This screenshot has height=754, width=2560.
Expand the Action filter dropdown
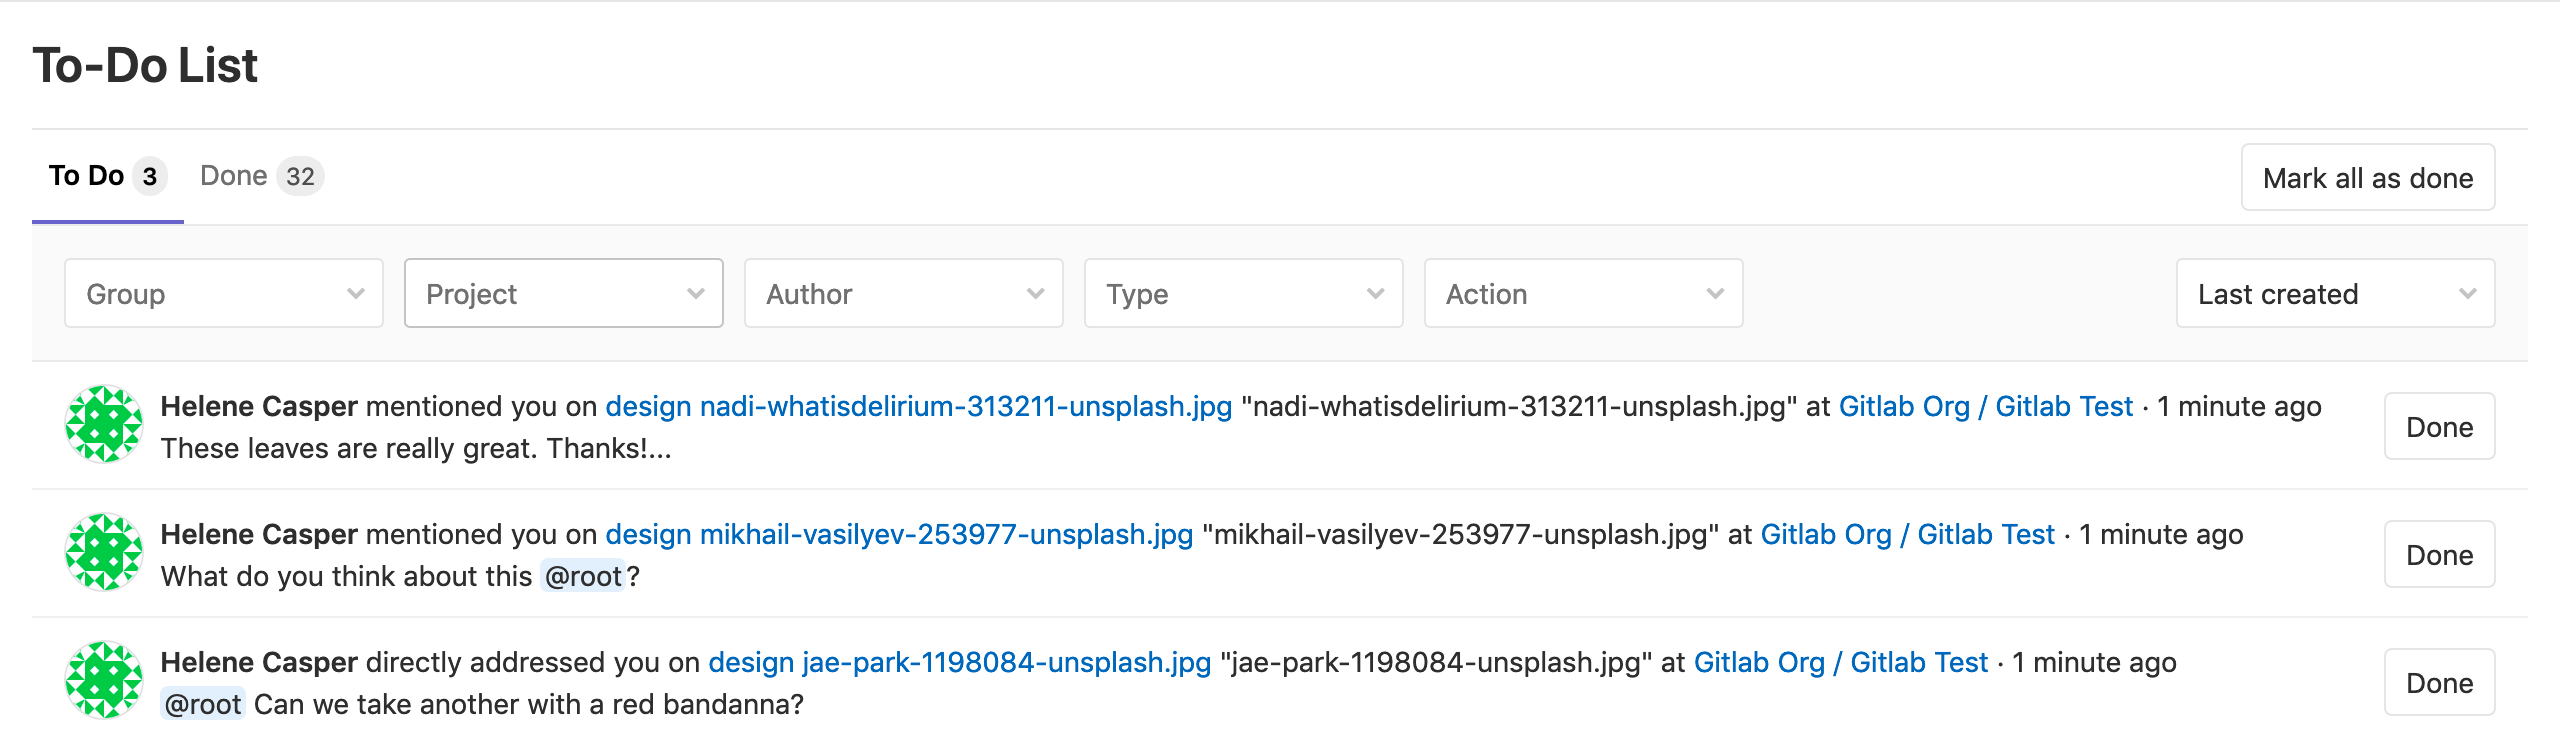click(x=1582, y=293)
